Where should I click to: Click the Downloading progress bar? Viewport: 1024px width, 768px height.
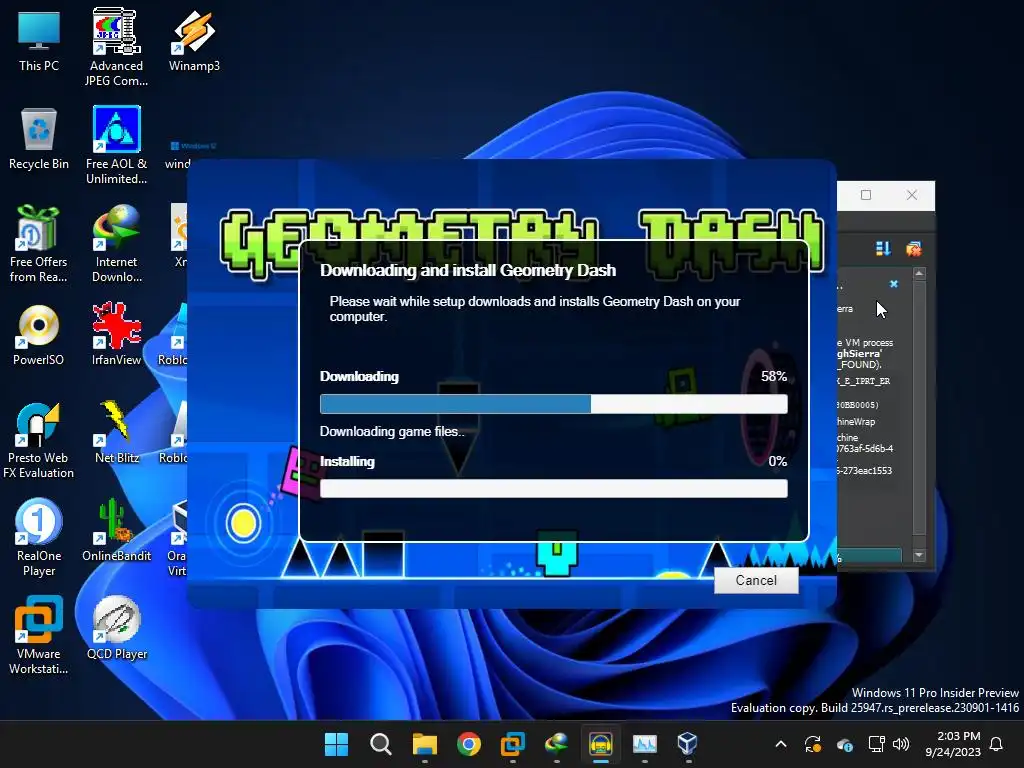[x=553, y=404]
